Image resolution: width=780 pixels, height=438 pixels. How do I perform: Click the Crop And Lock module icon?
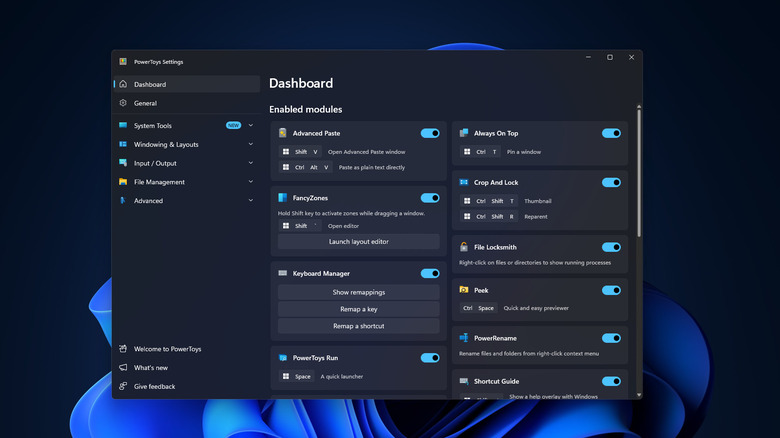coord(465,182)
